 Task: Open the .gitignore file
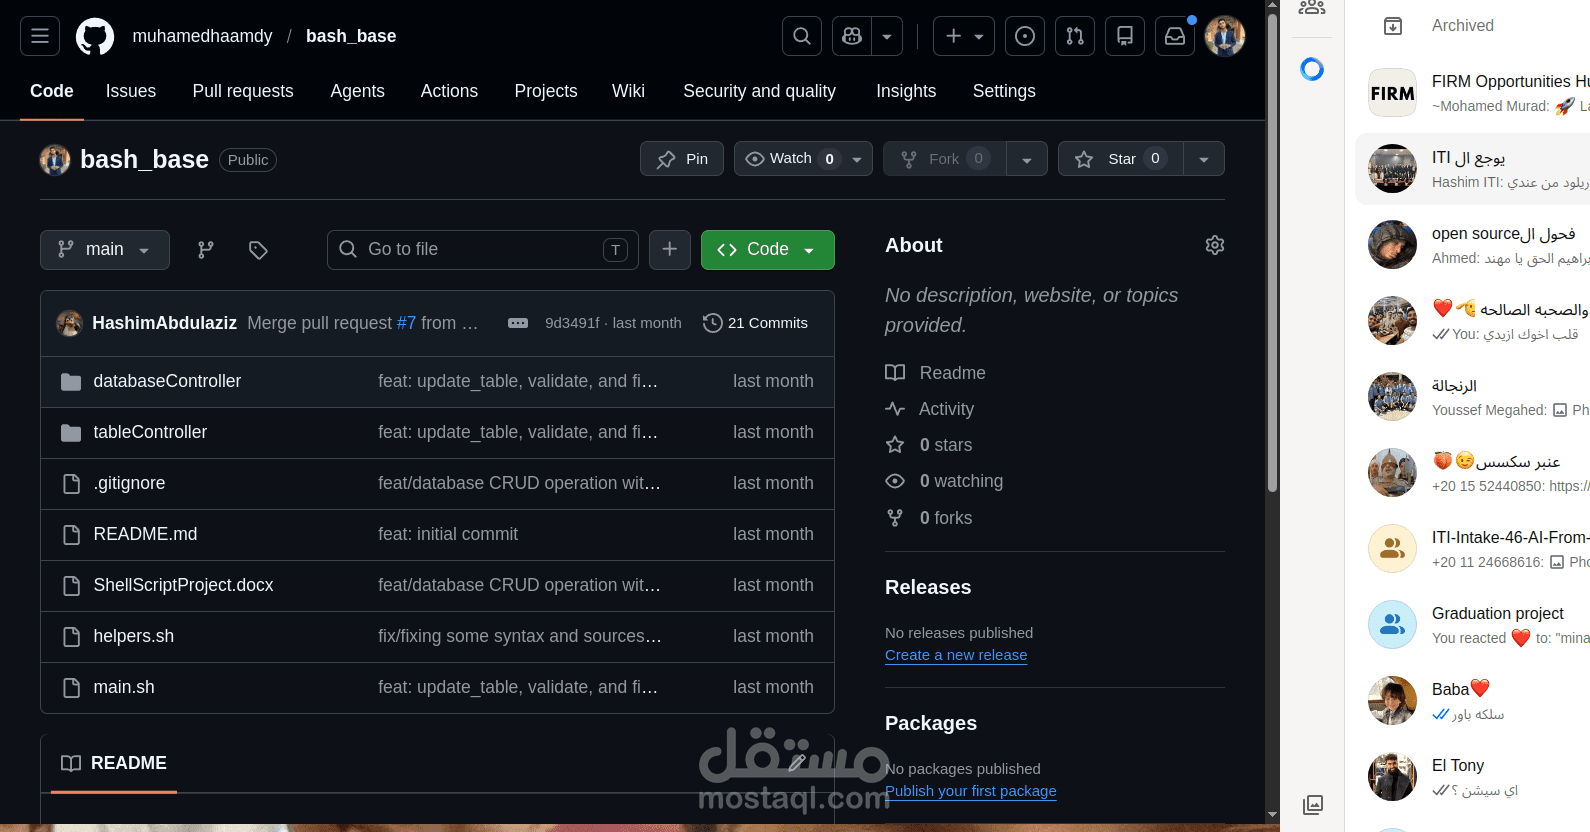130,483
